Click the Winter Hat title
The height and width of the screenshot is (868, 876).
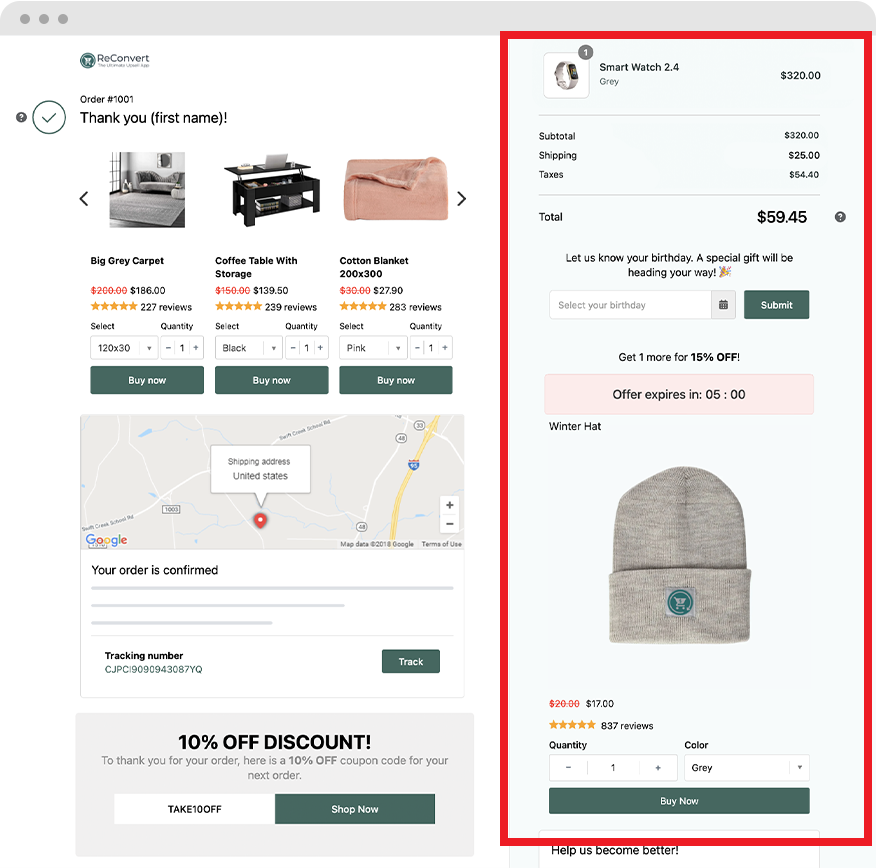click(x=575, y=426)
